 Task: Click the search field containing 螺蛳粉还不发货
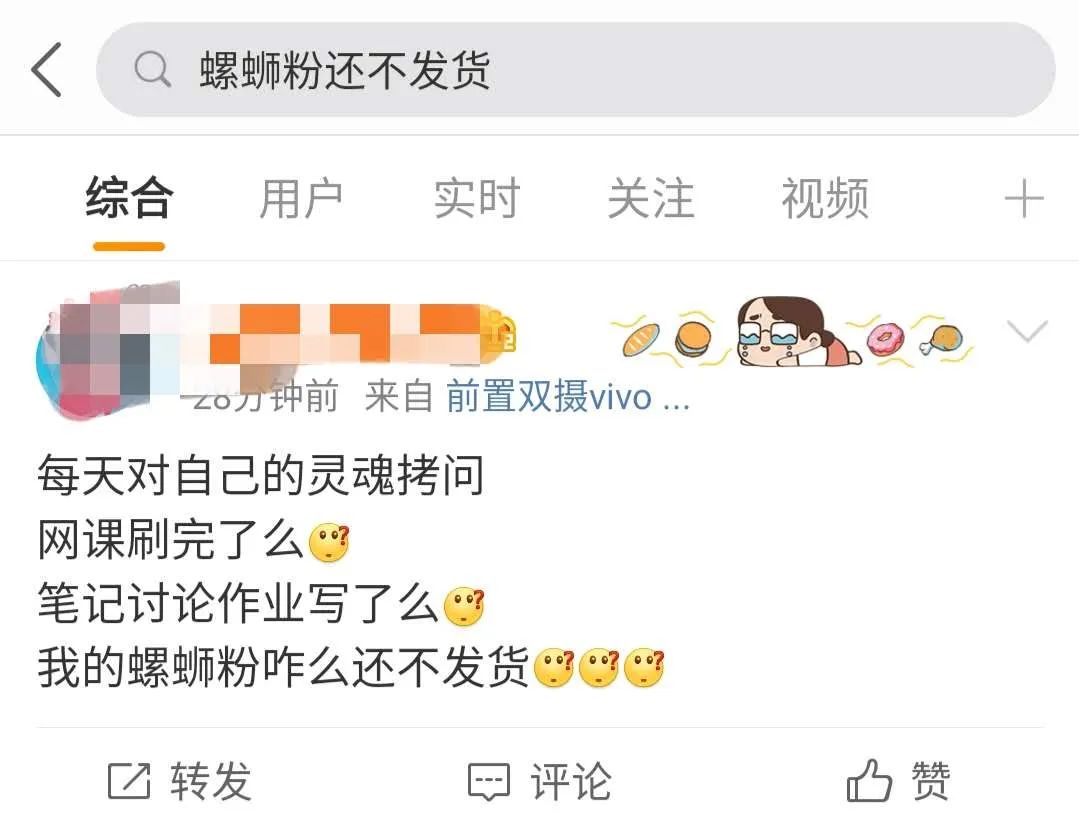click(575, 69)
